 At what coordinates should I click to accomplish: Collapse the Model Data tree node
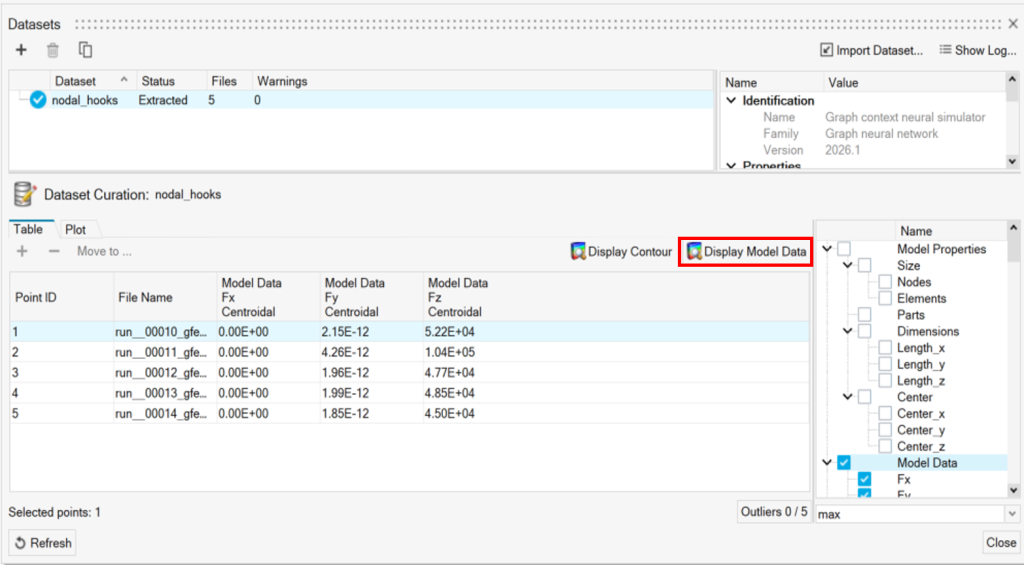(x=827, y=462)
